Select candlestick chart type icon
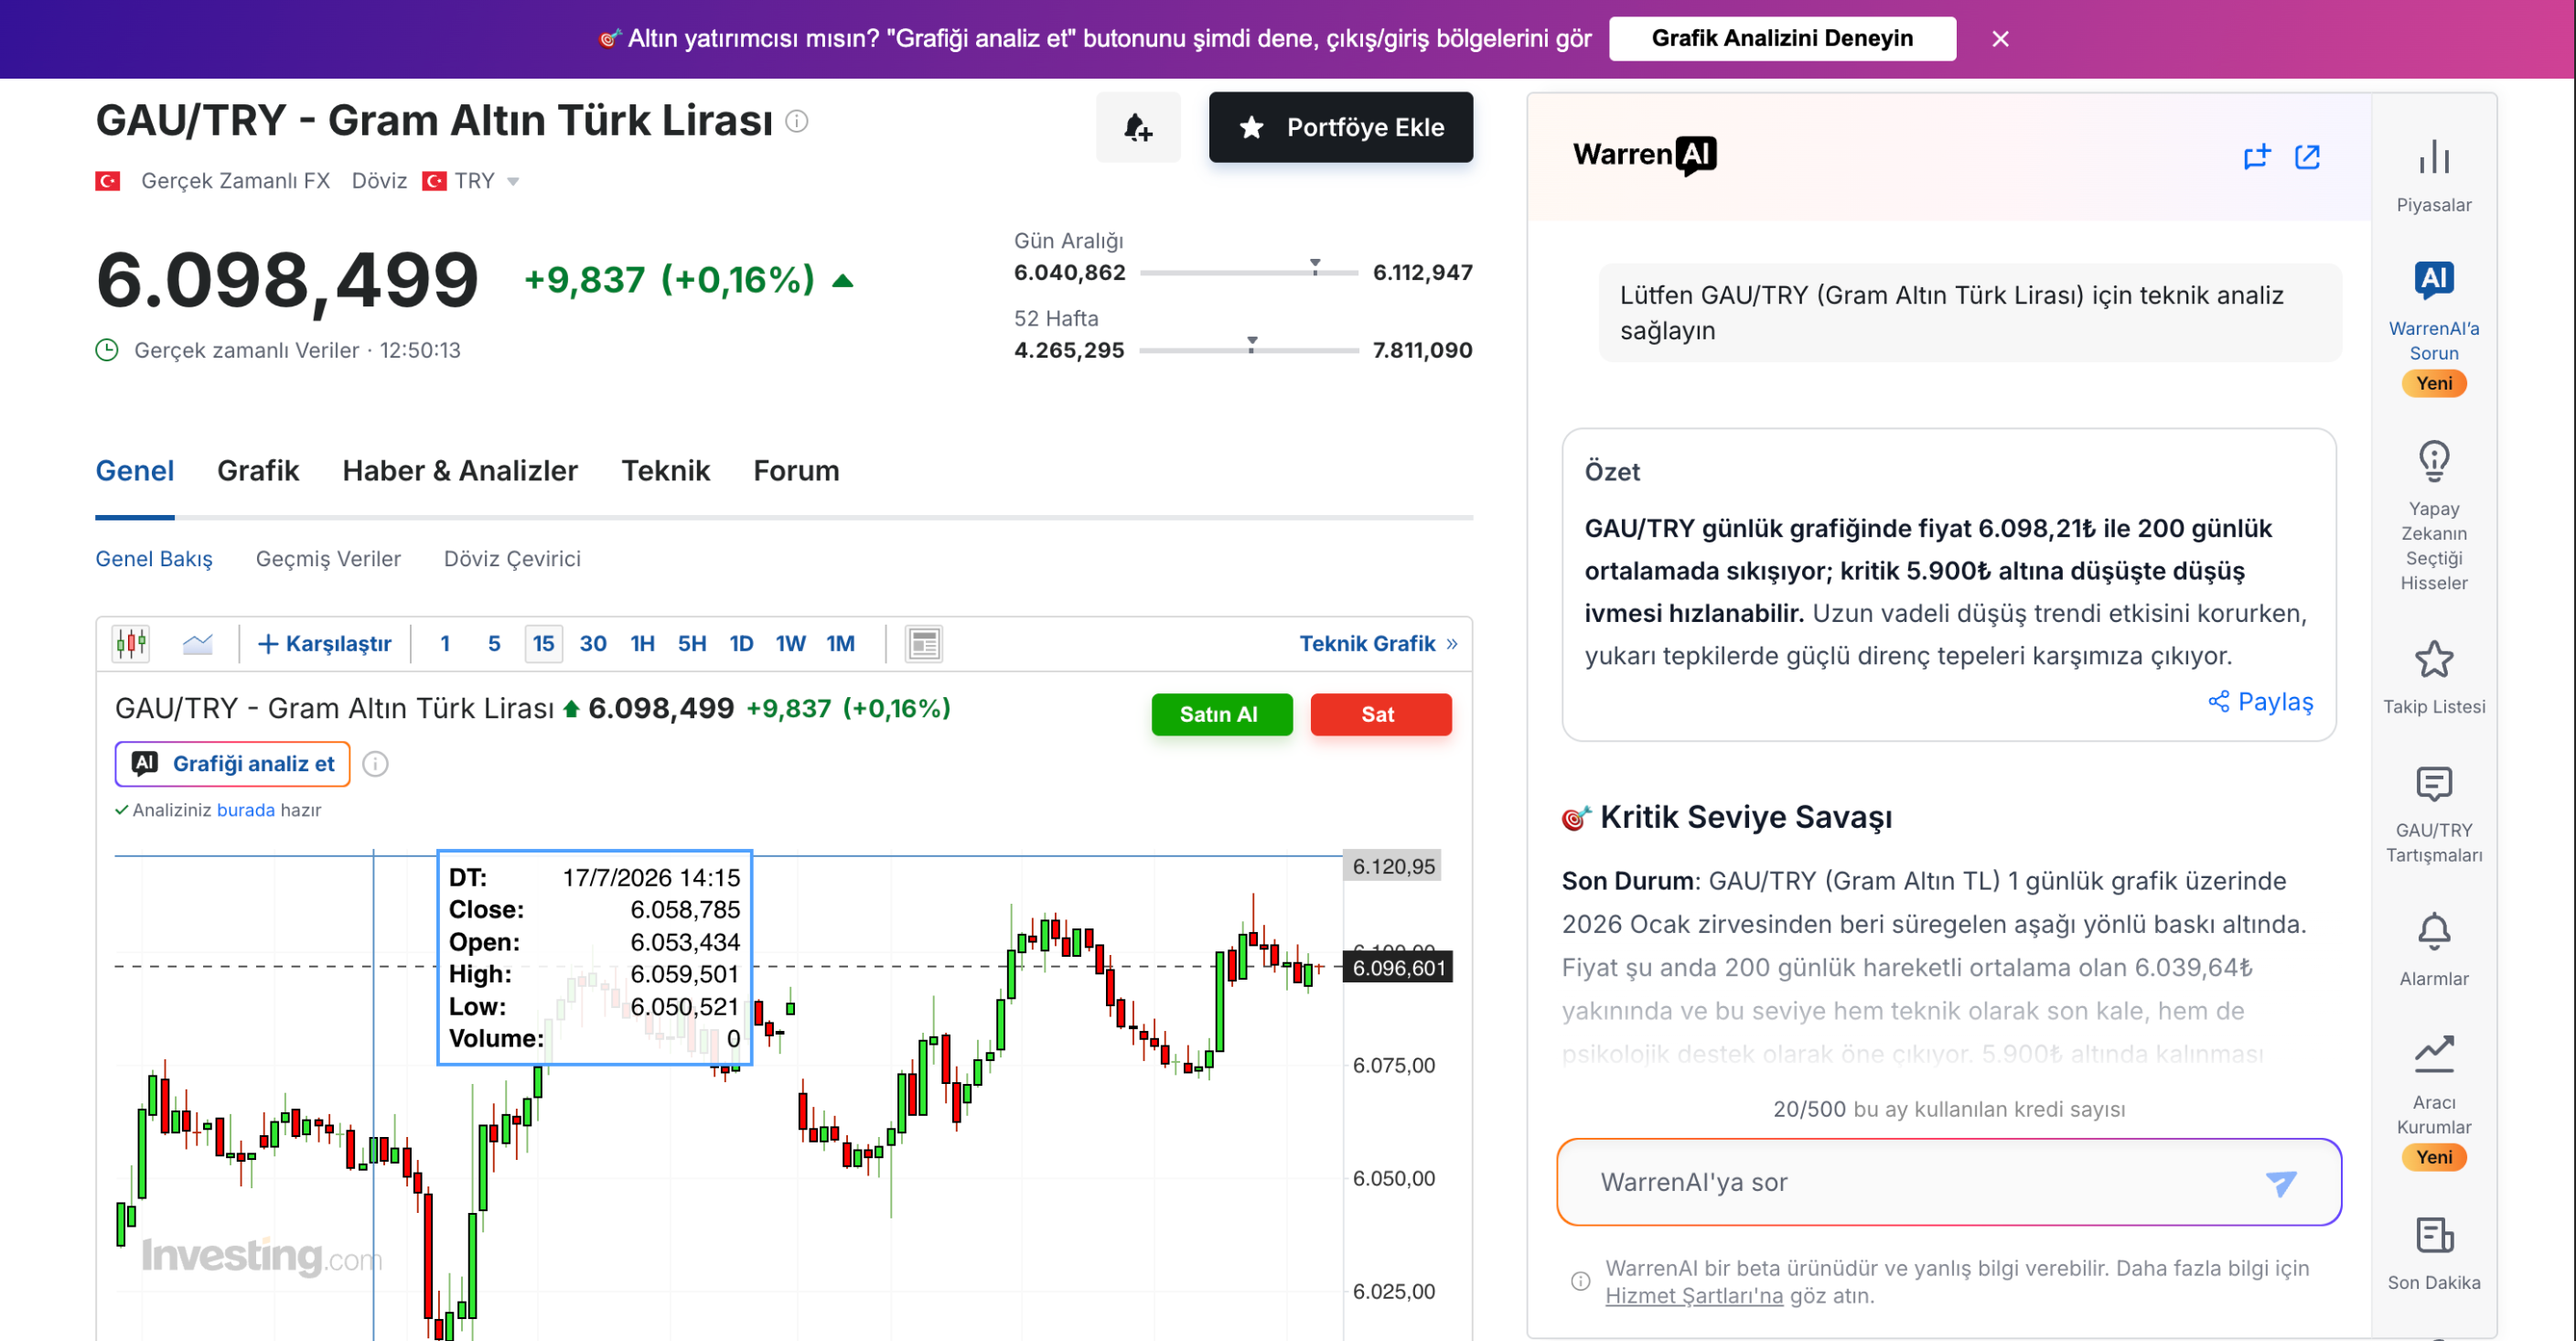The image size is (2576, 1341). [131, 644]
